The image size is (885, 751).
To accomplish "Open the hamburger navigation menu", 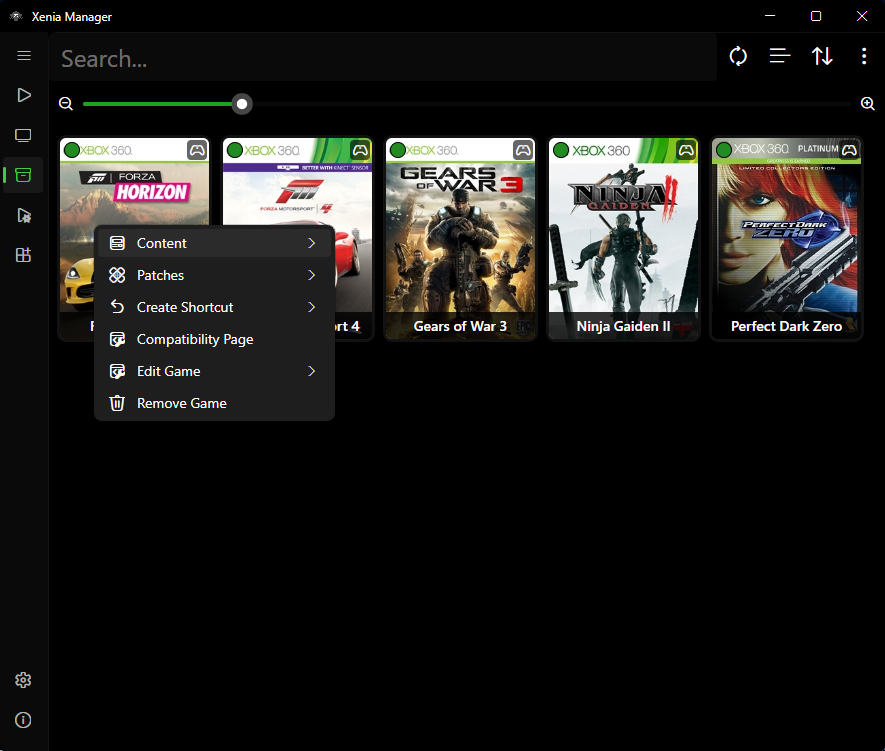I will (x=24, y=55).
